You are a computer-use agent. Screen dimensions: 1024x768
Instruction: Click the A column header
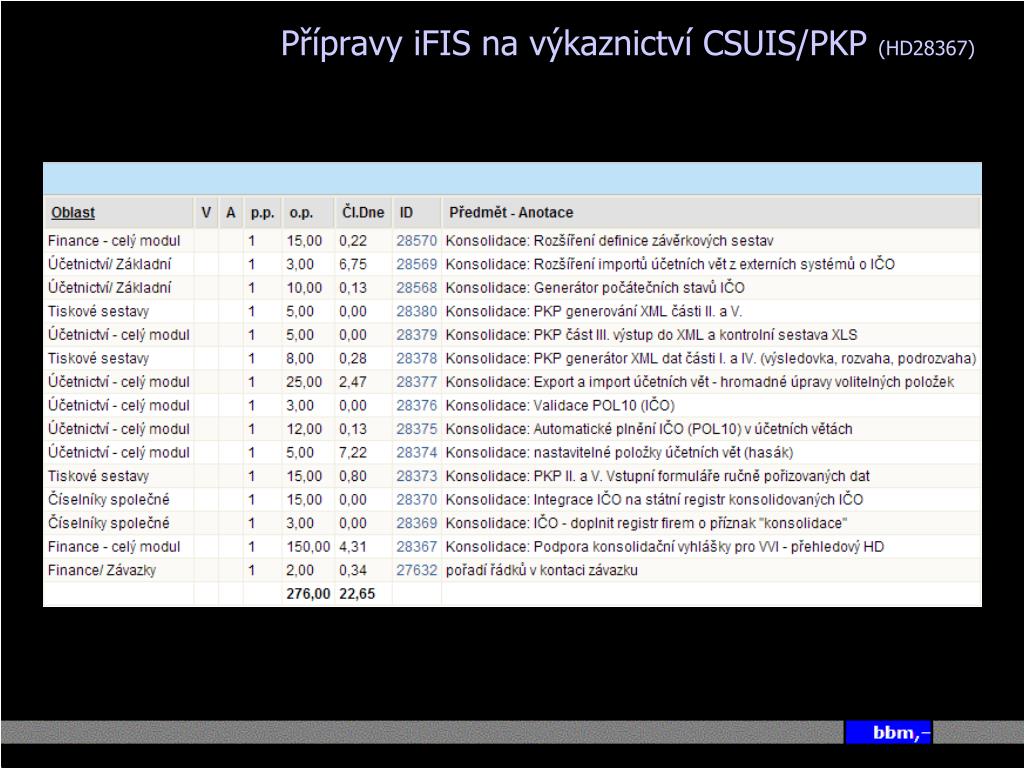(231, 213)
